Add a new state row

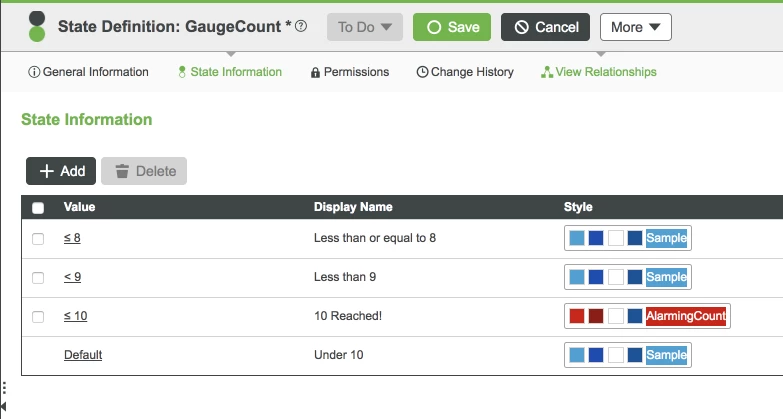[61, 171]
